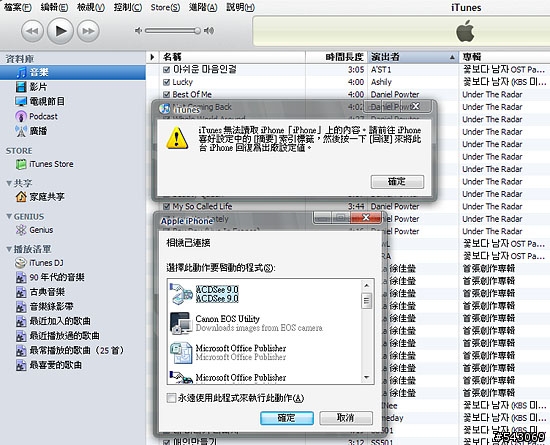Uncheck the 아쉬운 마음인걸 song checkbox
This screenshot has height=445, width=550.
pos(167,70)
